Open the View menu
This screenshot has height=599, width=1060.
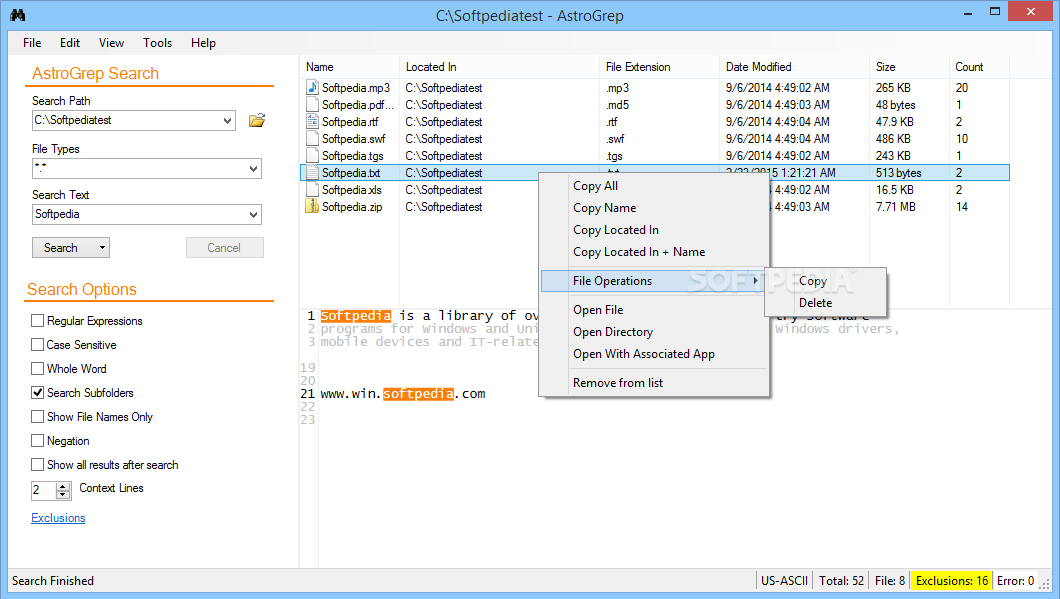(112, 43)
